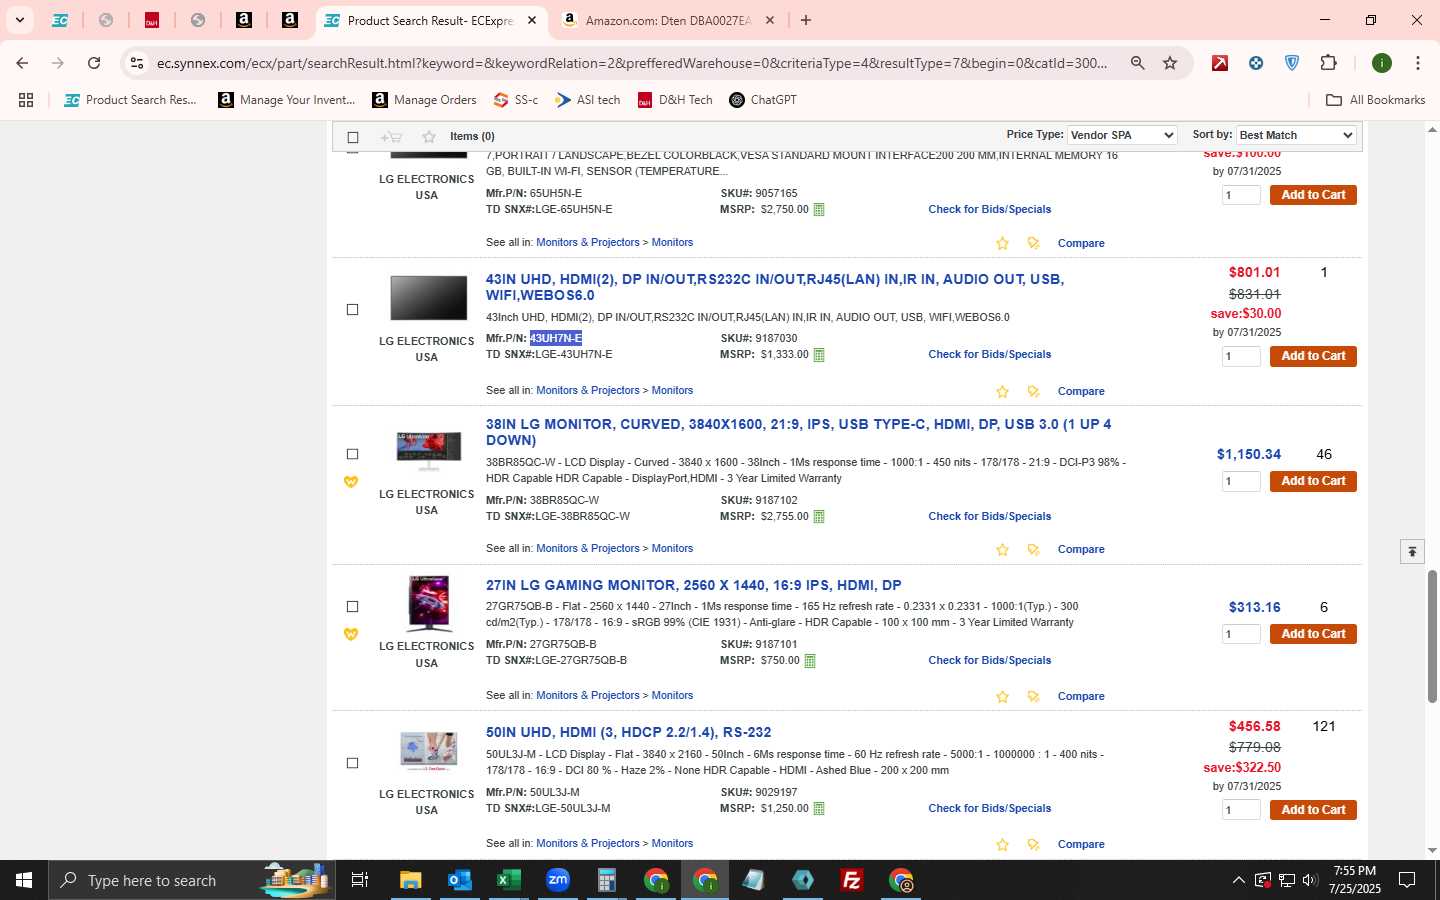Image resolution: width=1440 pixels, height=900 pixels.
Task: Add the 43IN UHD monitor to cart
Action: click(1313, 356)
